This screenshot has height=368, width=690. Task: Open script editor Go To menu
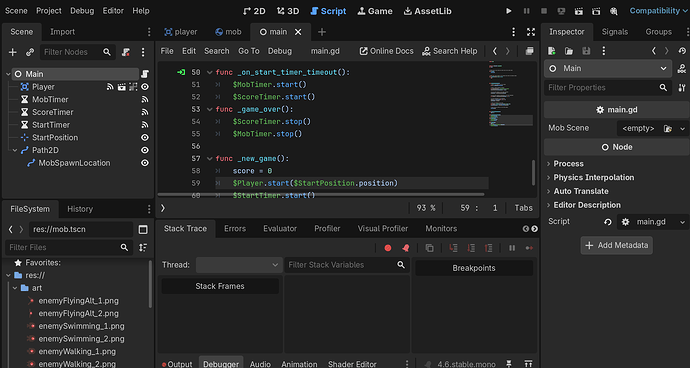249,51
